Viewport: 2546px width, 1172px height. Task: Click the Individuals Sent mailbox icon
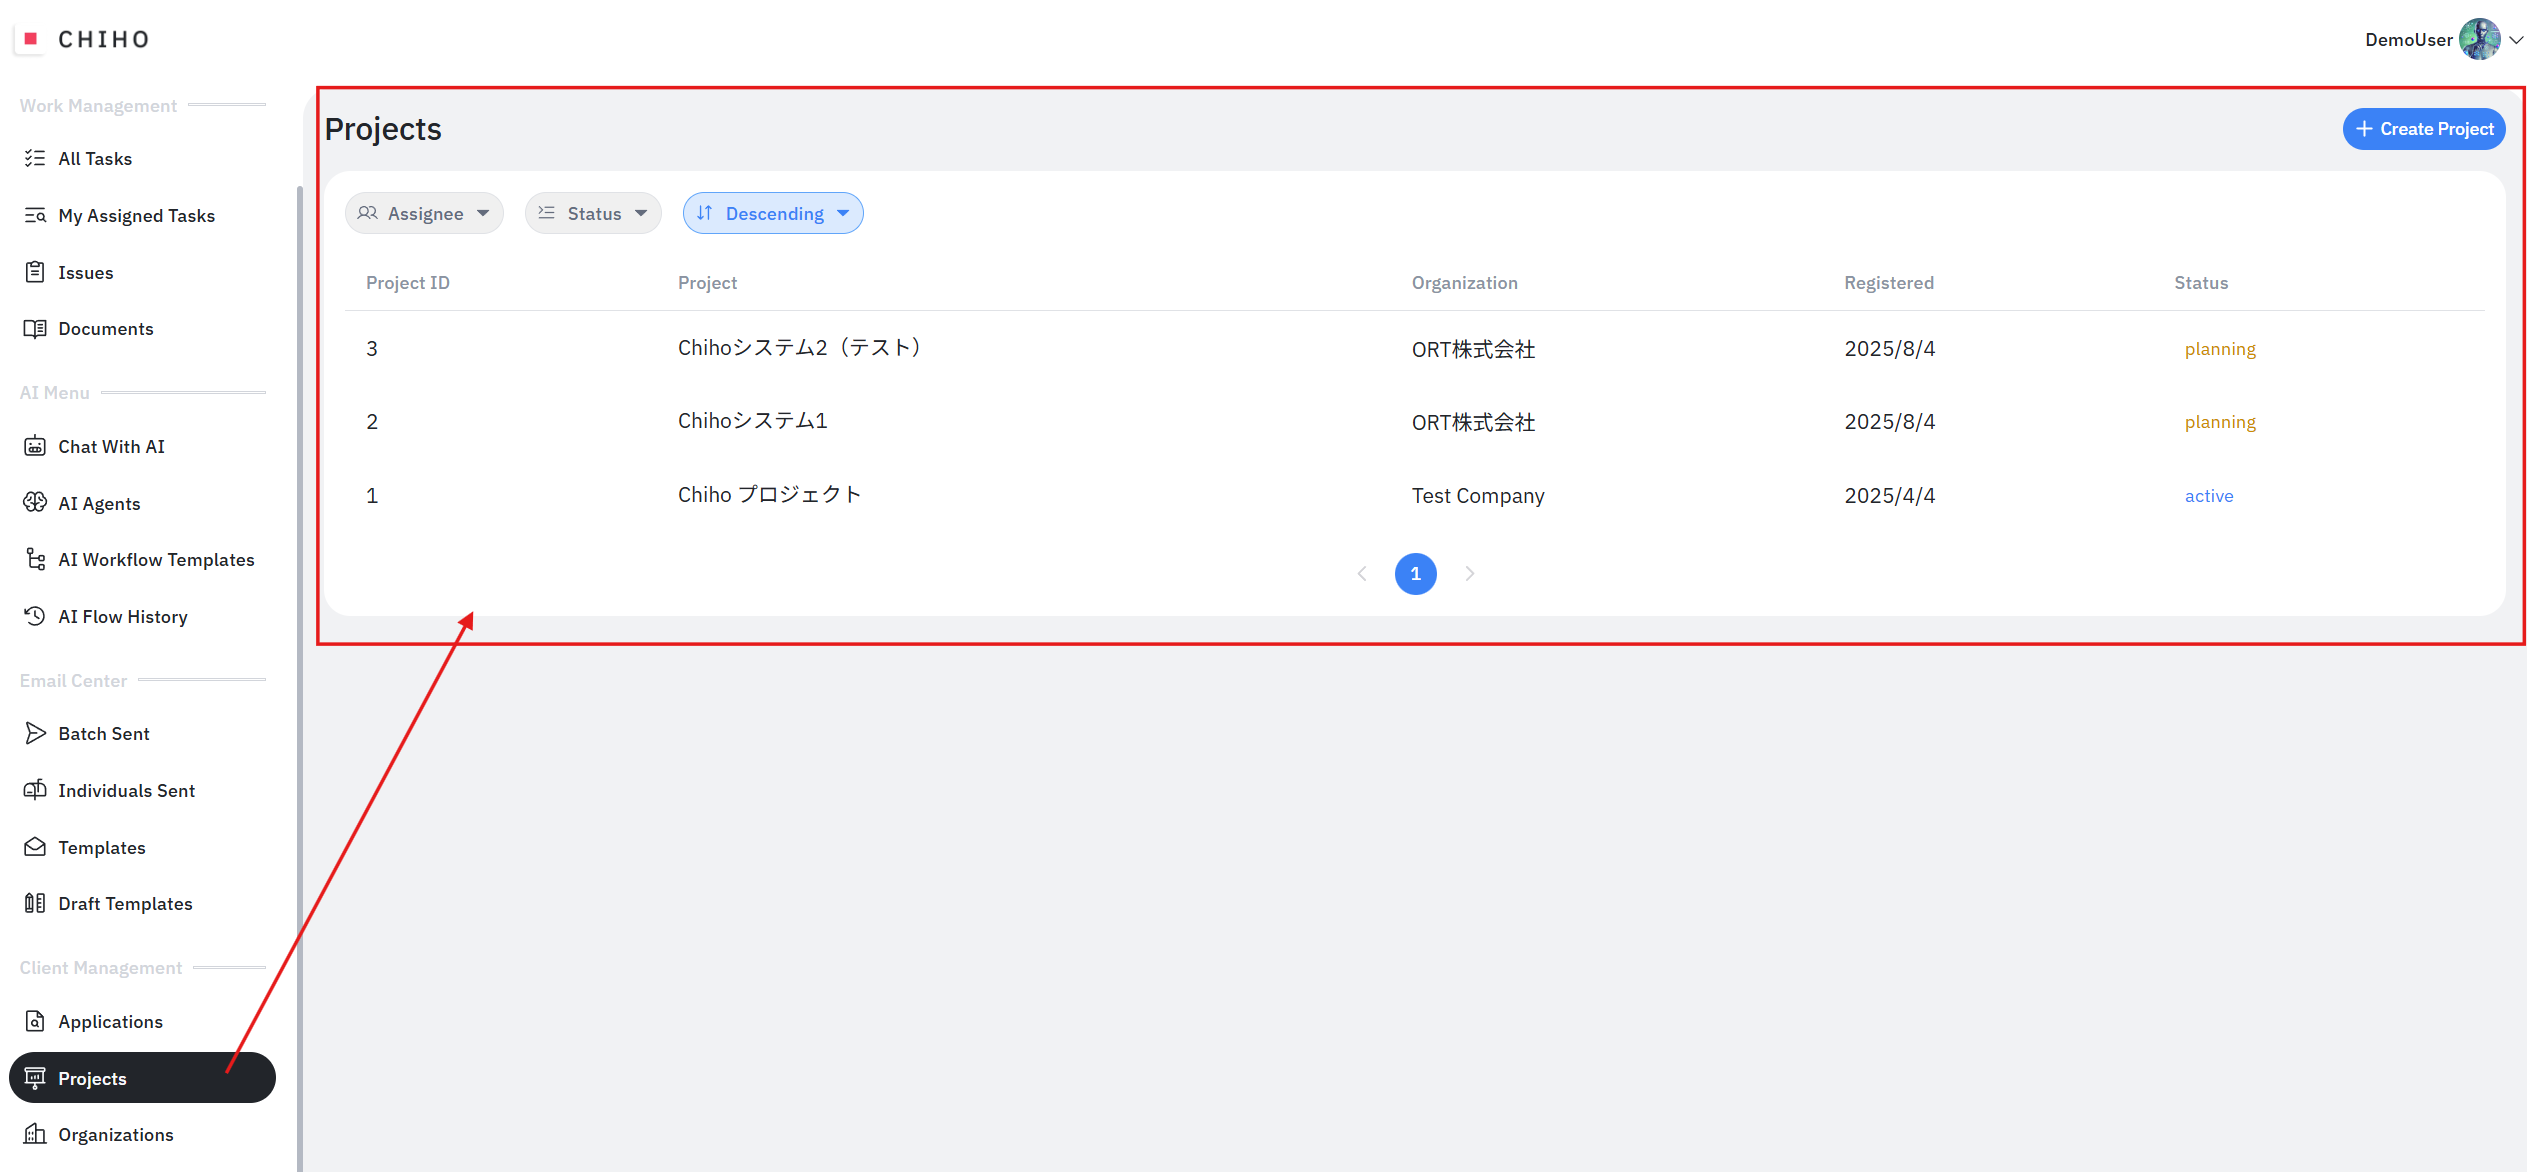[x=35, y=790]
